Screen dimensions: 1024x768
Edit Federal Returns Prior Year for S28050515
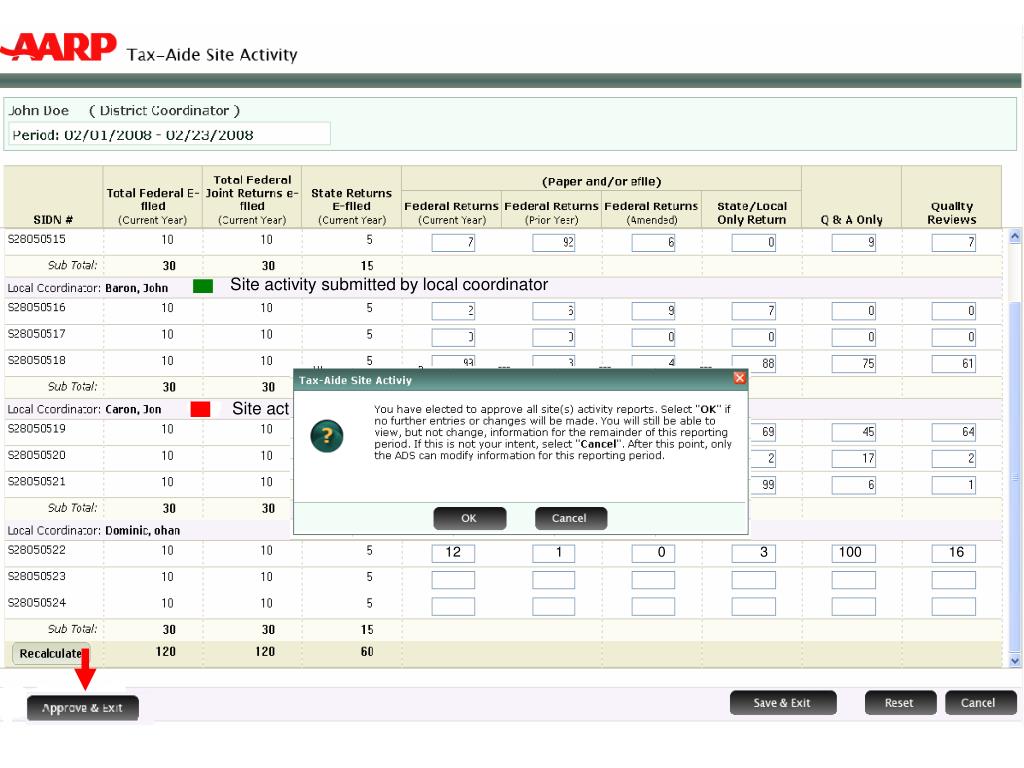click(554, 242)
